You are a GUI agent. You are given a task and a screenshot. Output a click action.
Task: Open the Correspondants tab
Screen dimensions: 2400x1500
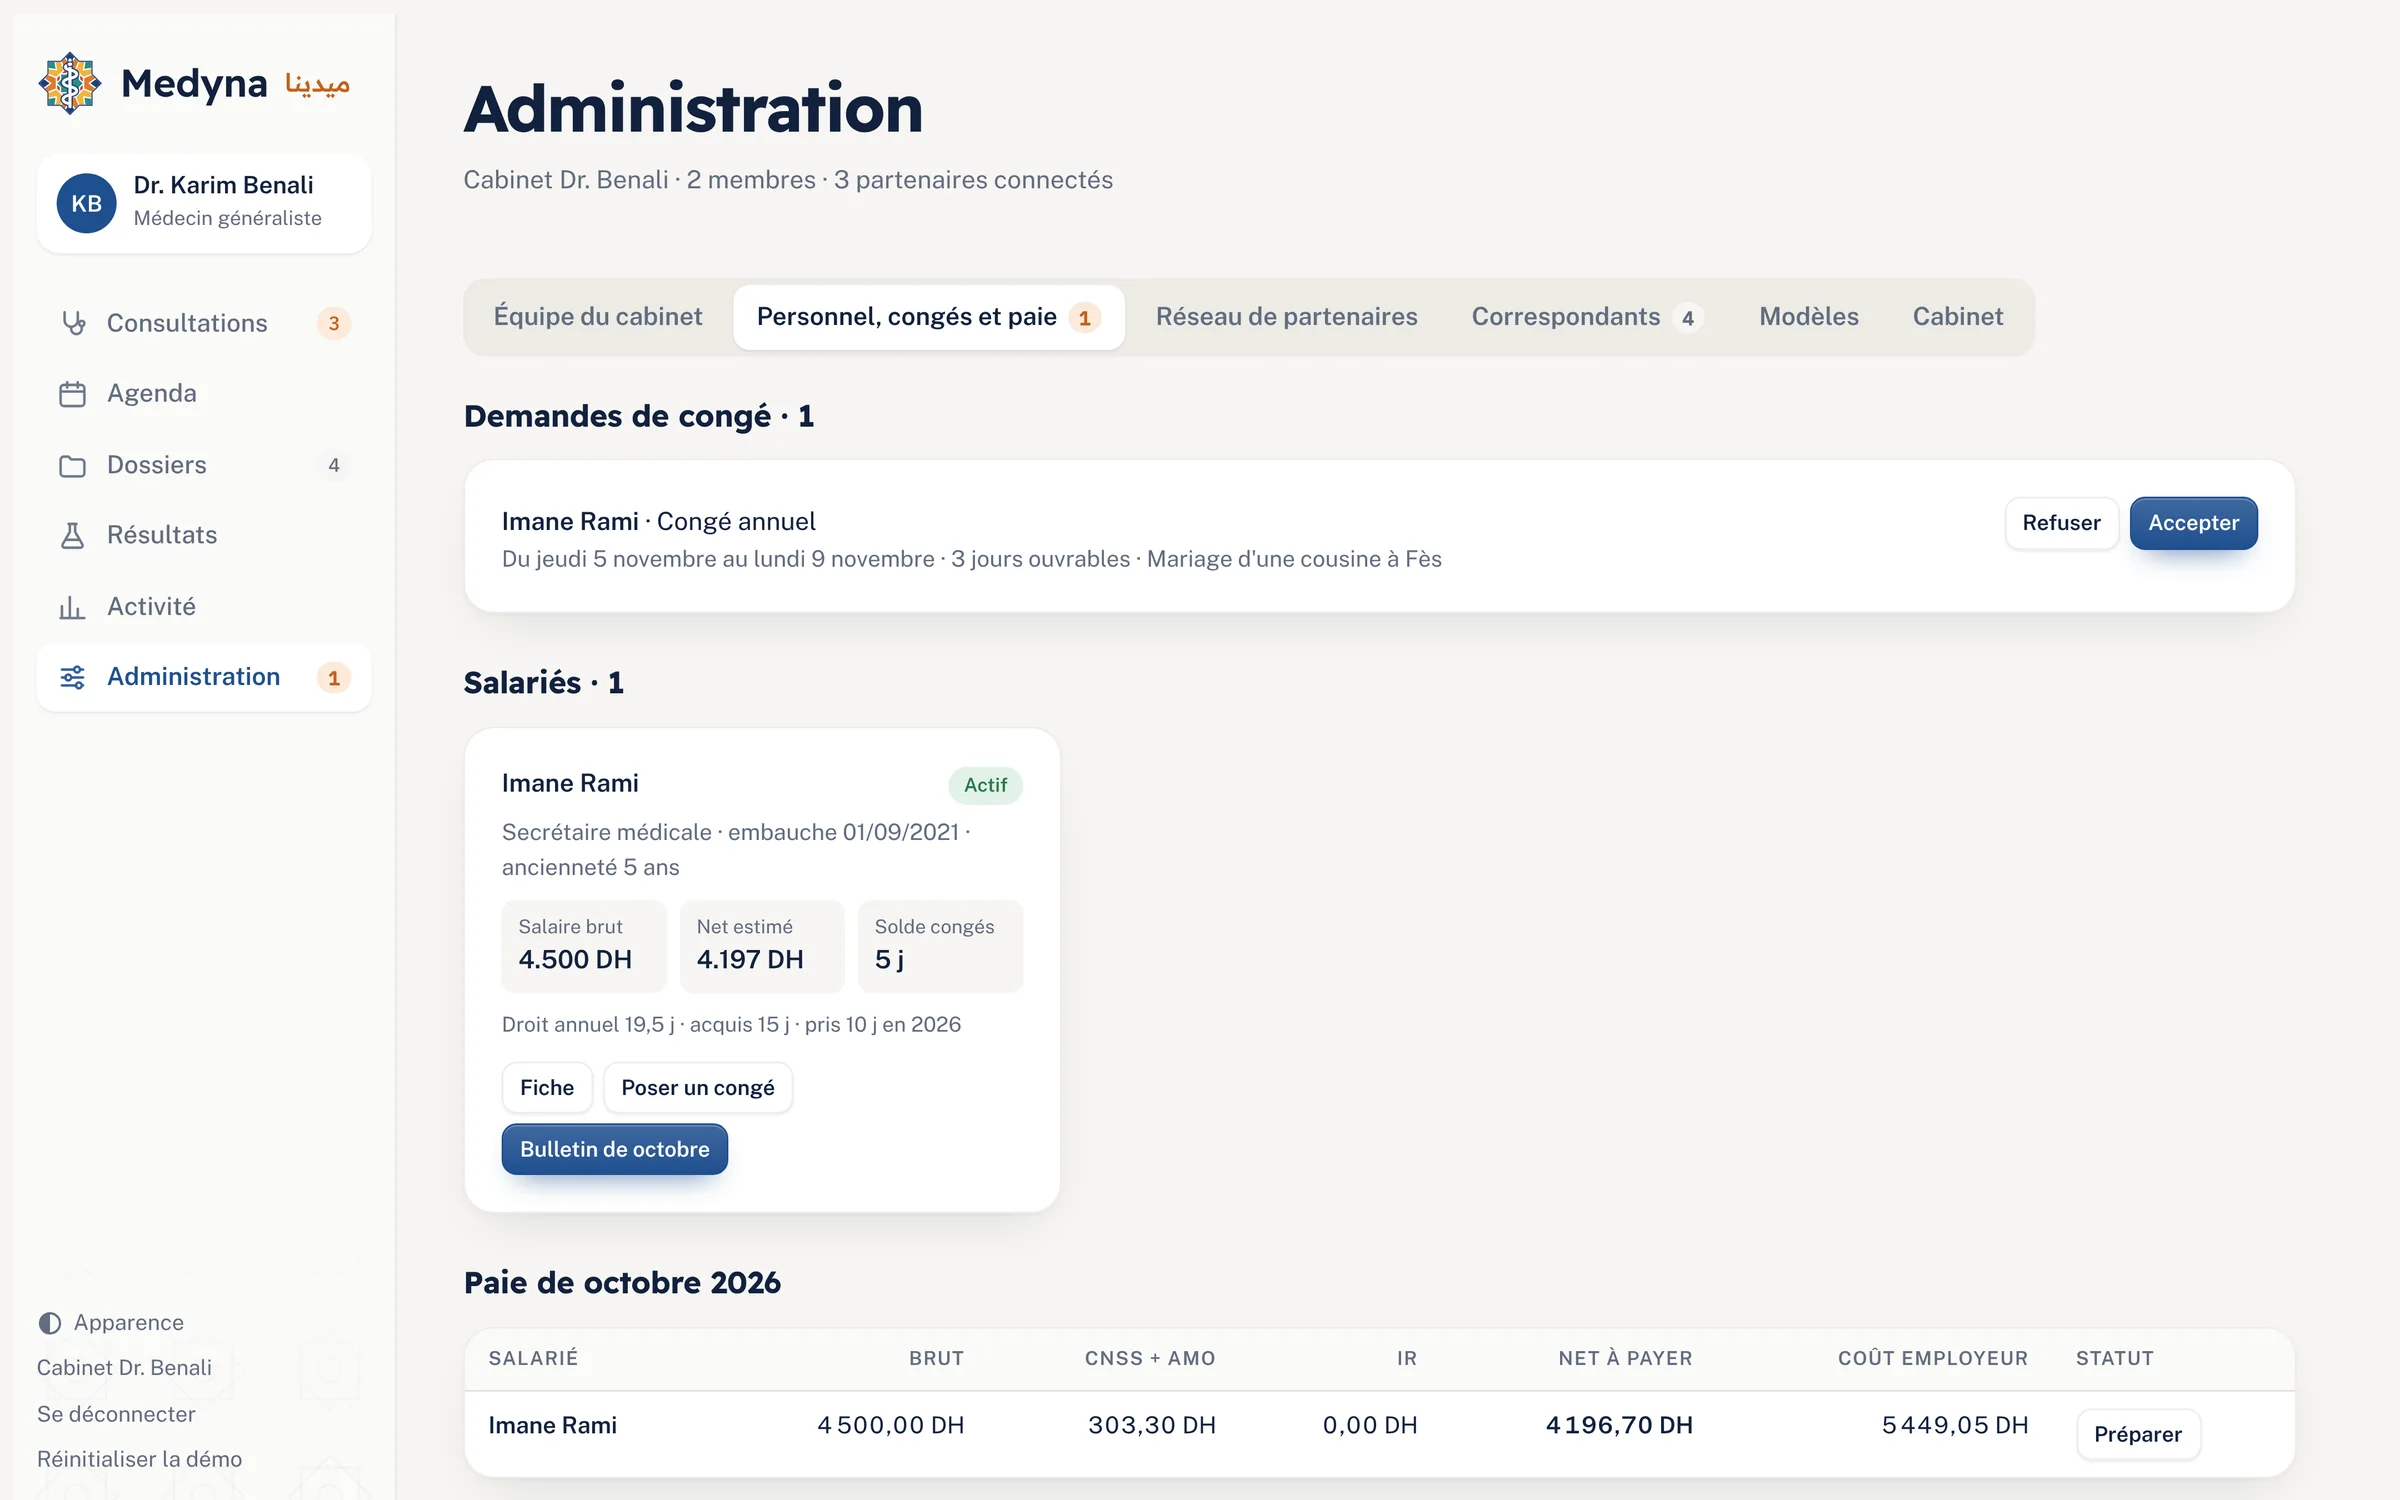pyautogui.click(x=1587, y=317)
